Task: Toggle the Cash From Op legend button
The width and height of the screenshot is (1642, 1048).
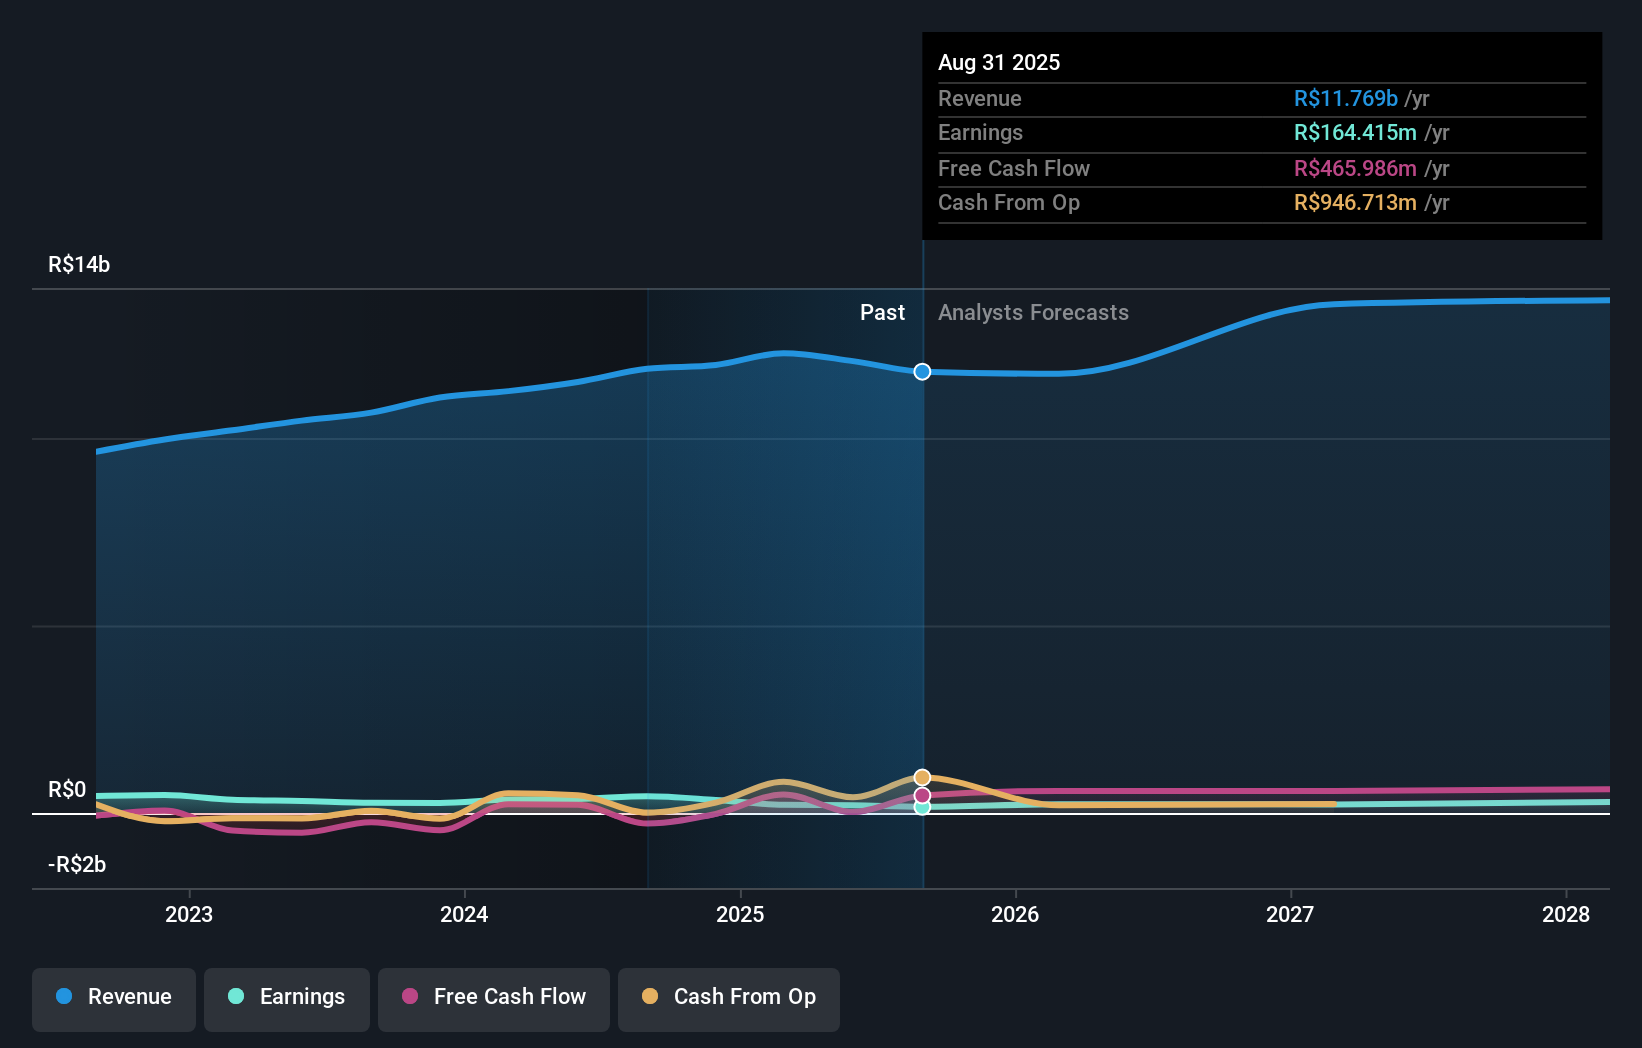Action: [729, 998]
